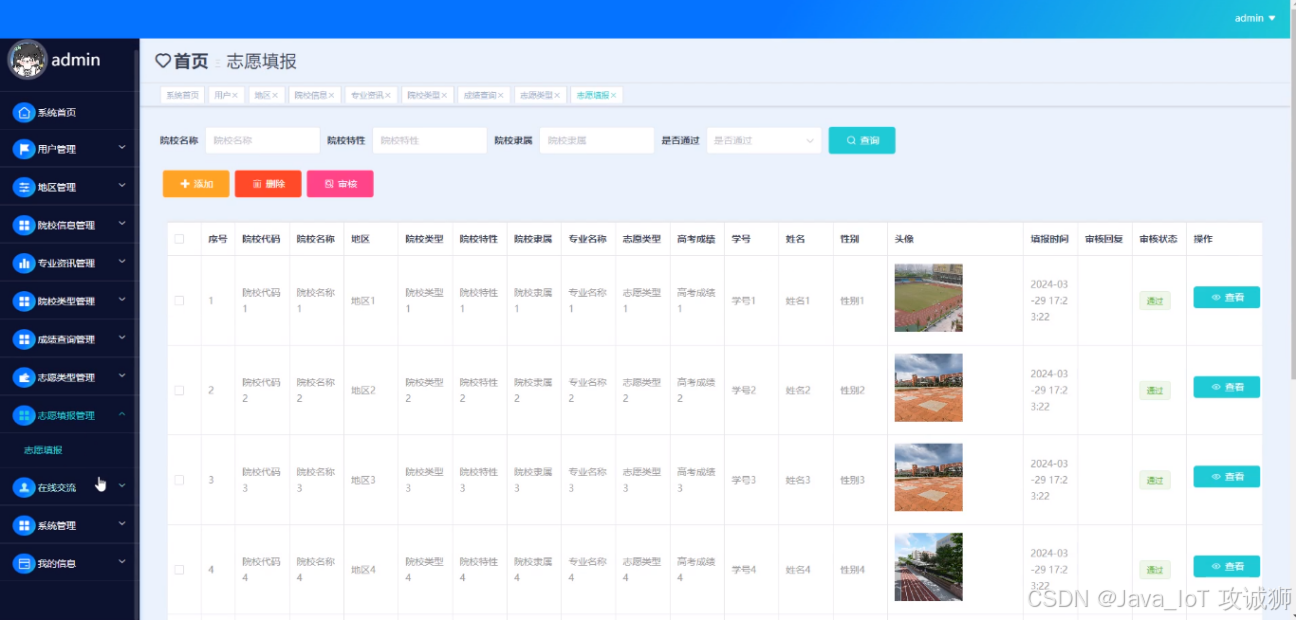This screenshot has width=1296, height=620.
Task: Close the 院校信息 tab with its X
Action: 332,96
